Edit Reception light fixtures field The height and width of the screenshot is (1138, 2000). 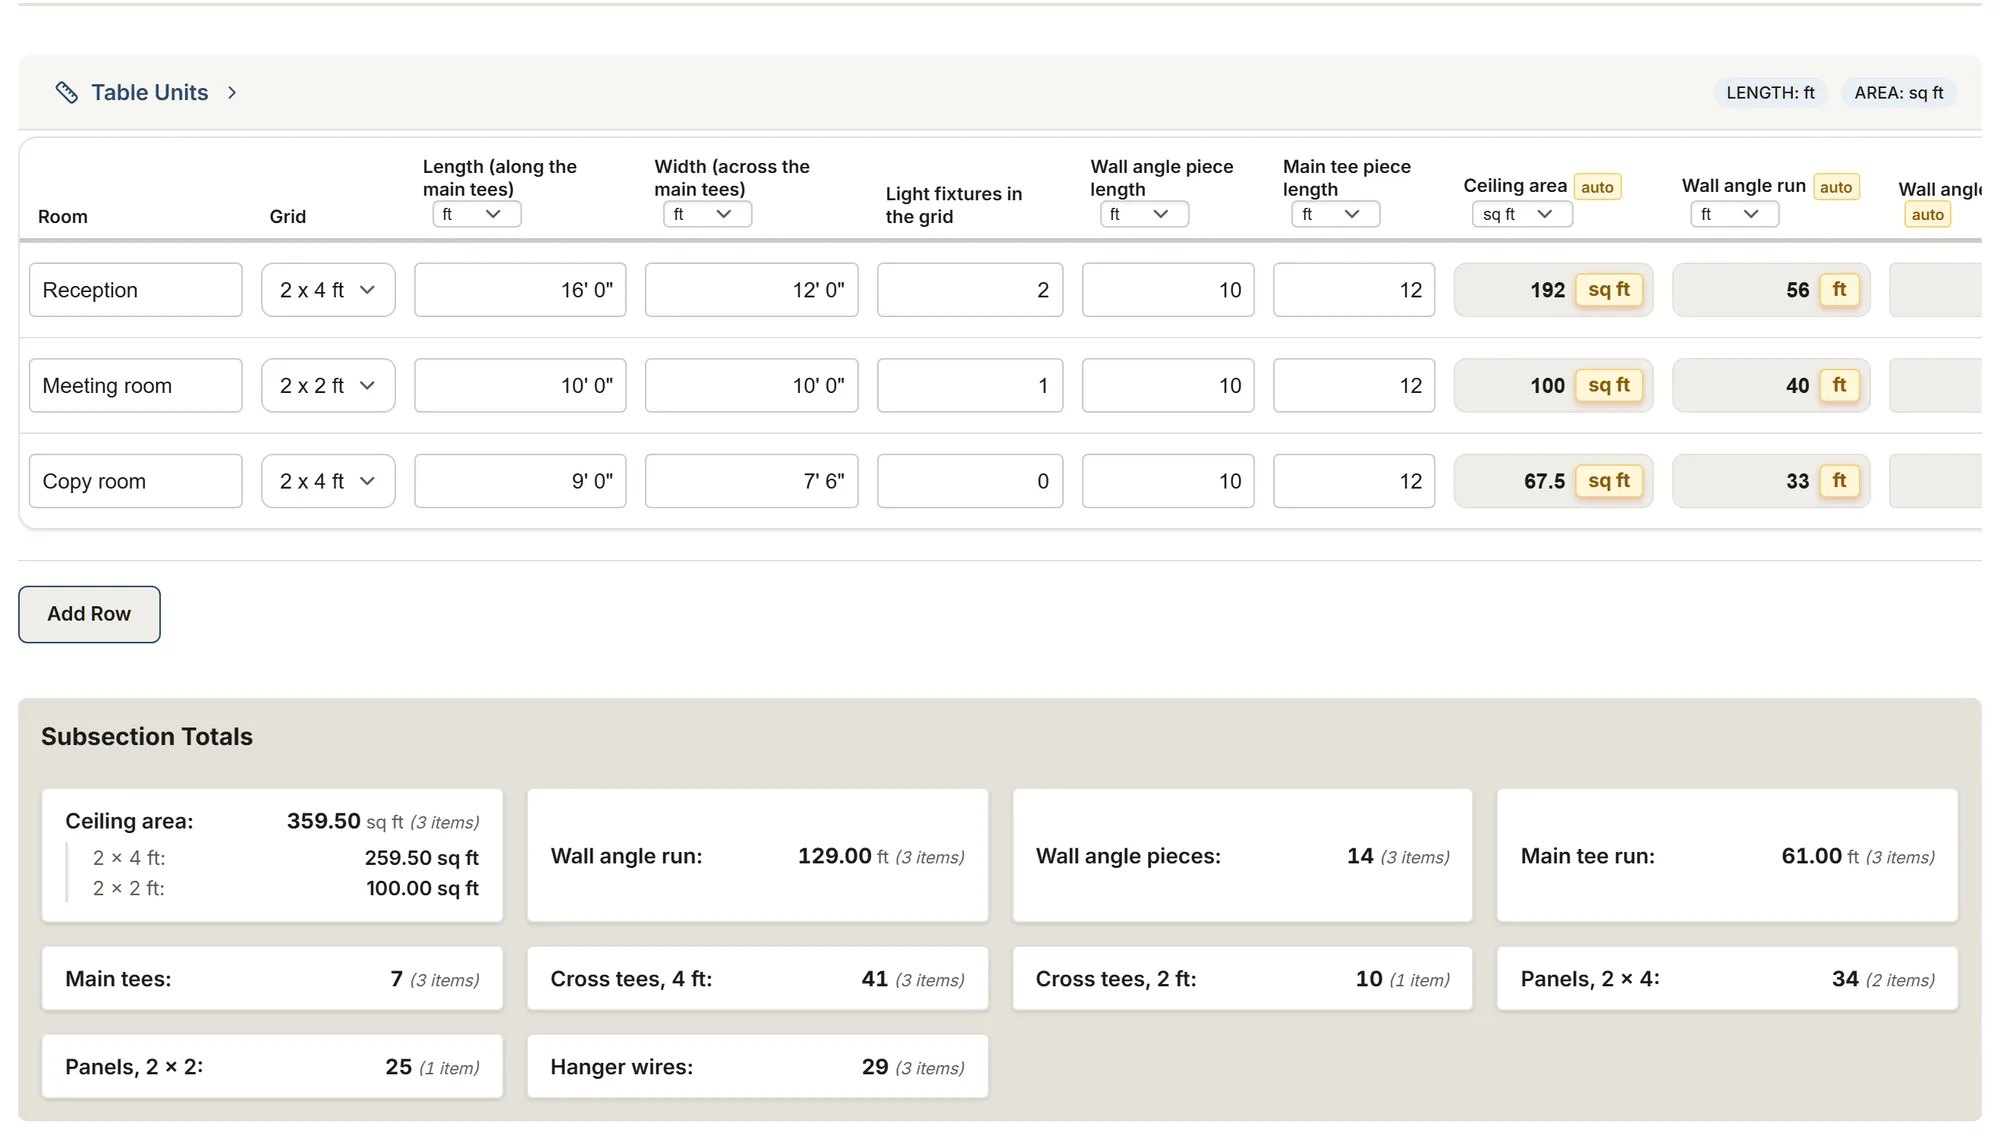970,290
